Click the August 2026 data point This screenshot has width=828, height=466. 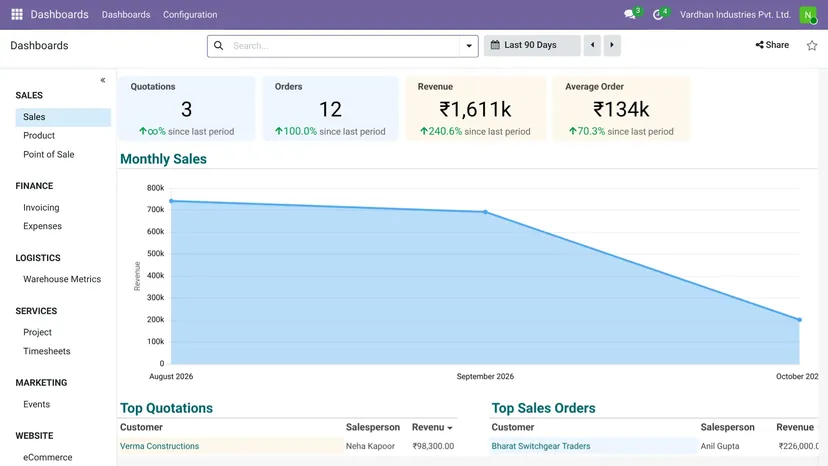171,201
